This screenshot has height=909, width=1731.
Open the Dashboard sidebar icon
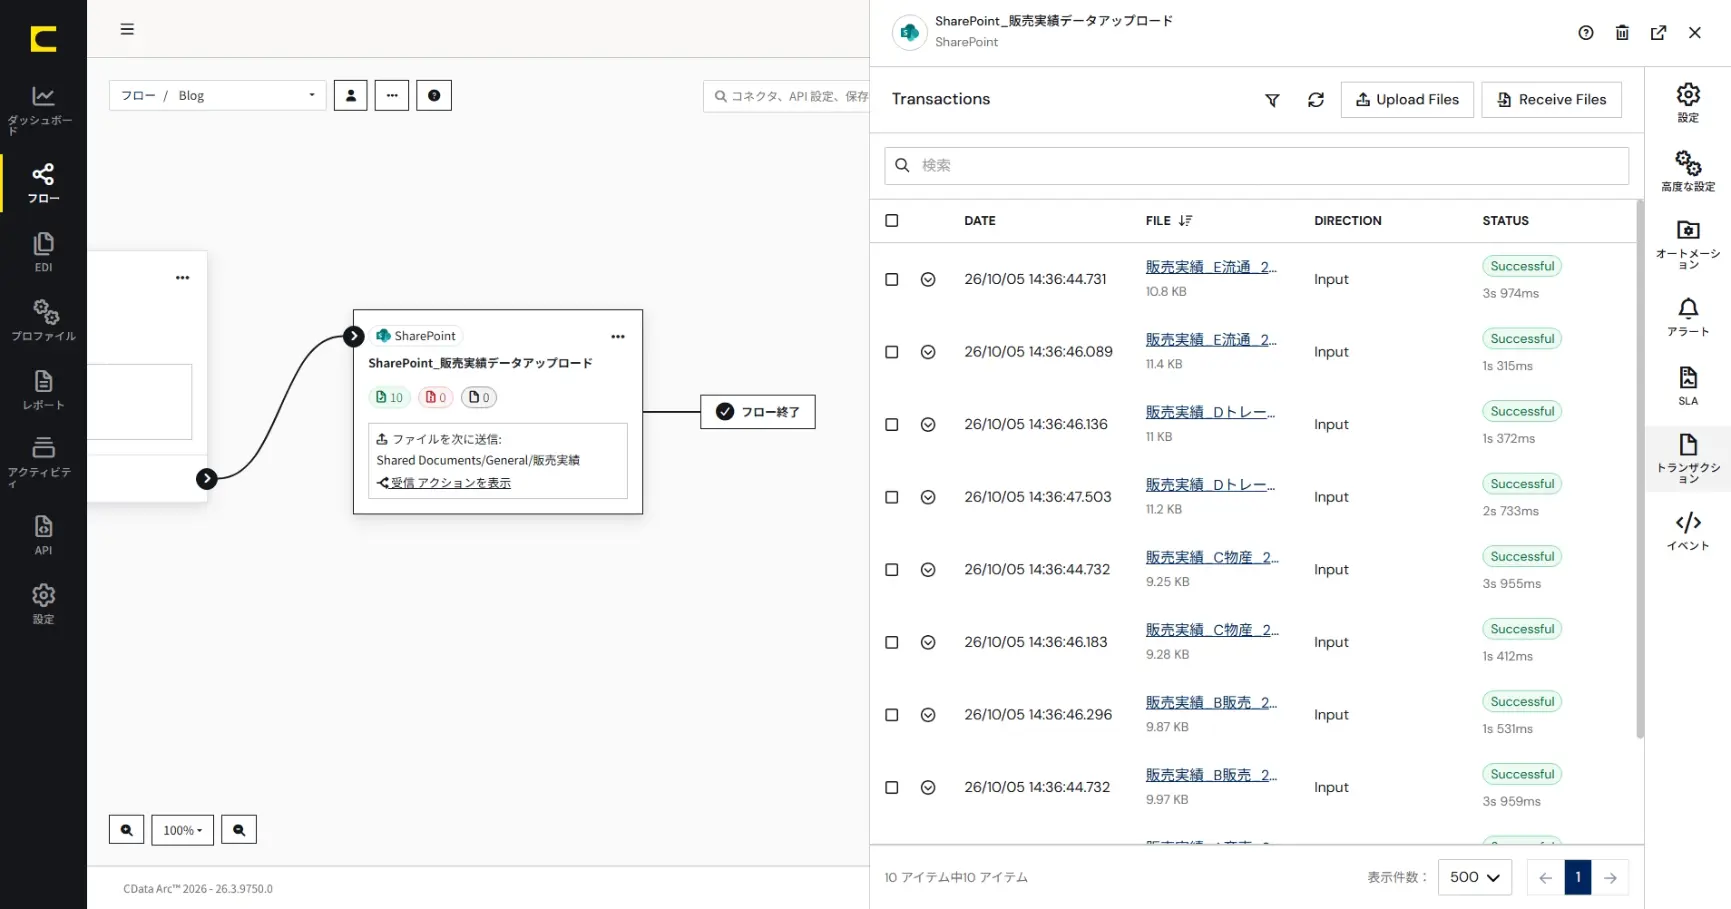tap(43, 109)
